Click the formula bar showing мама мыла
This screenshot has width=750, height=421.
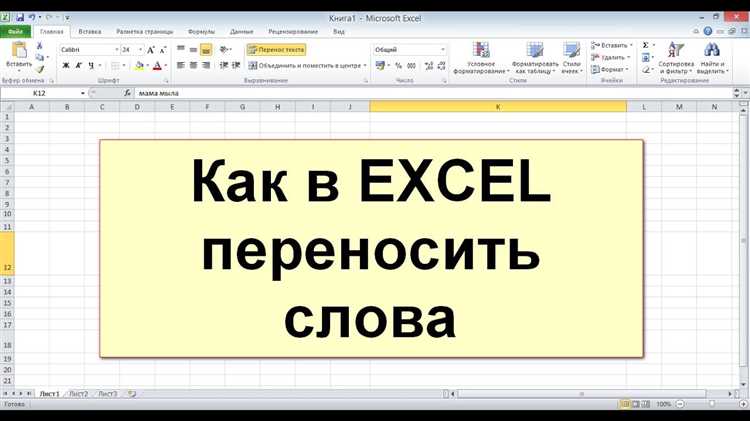(434, 93)
